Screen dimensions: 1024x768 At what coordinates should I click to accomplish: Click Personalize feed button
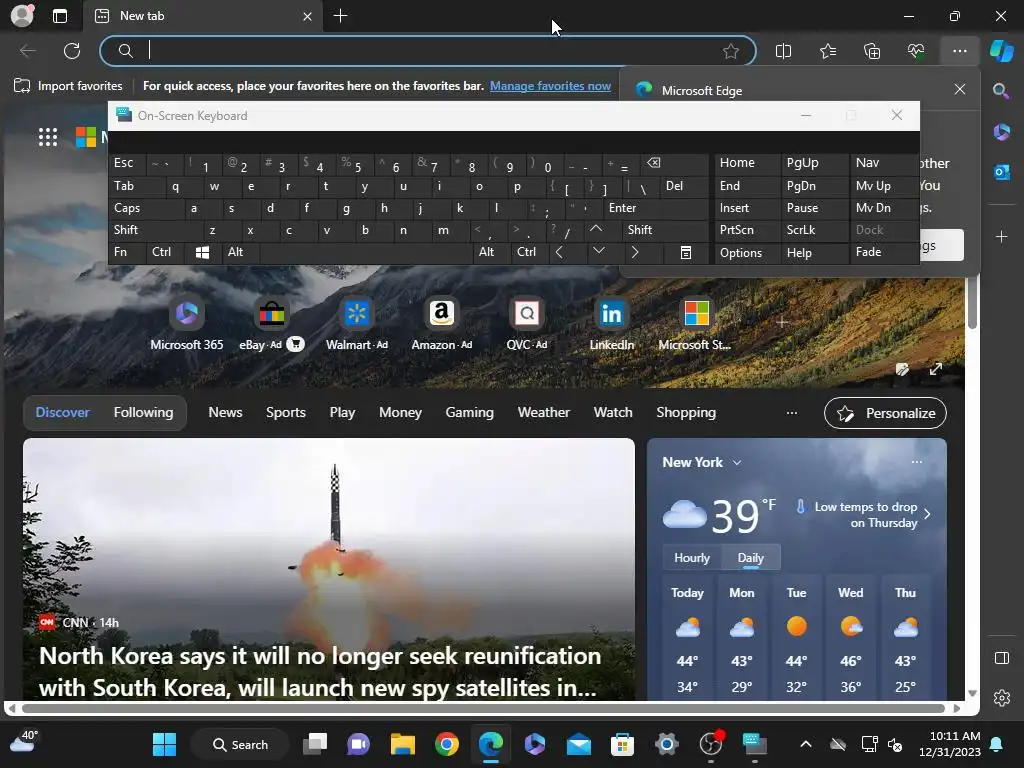pos(886,413)
